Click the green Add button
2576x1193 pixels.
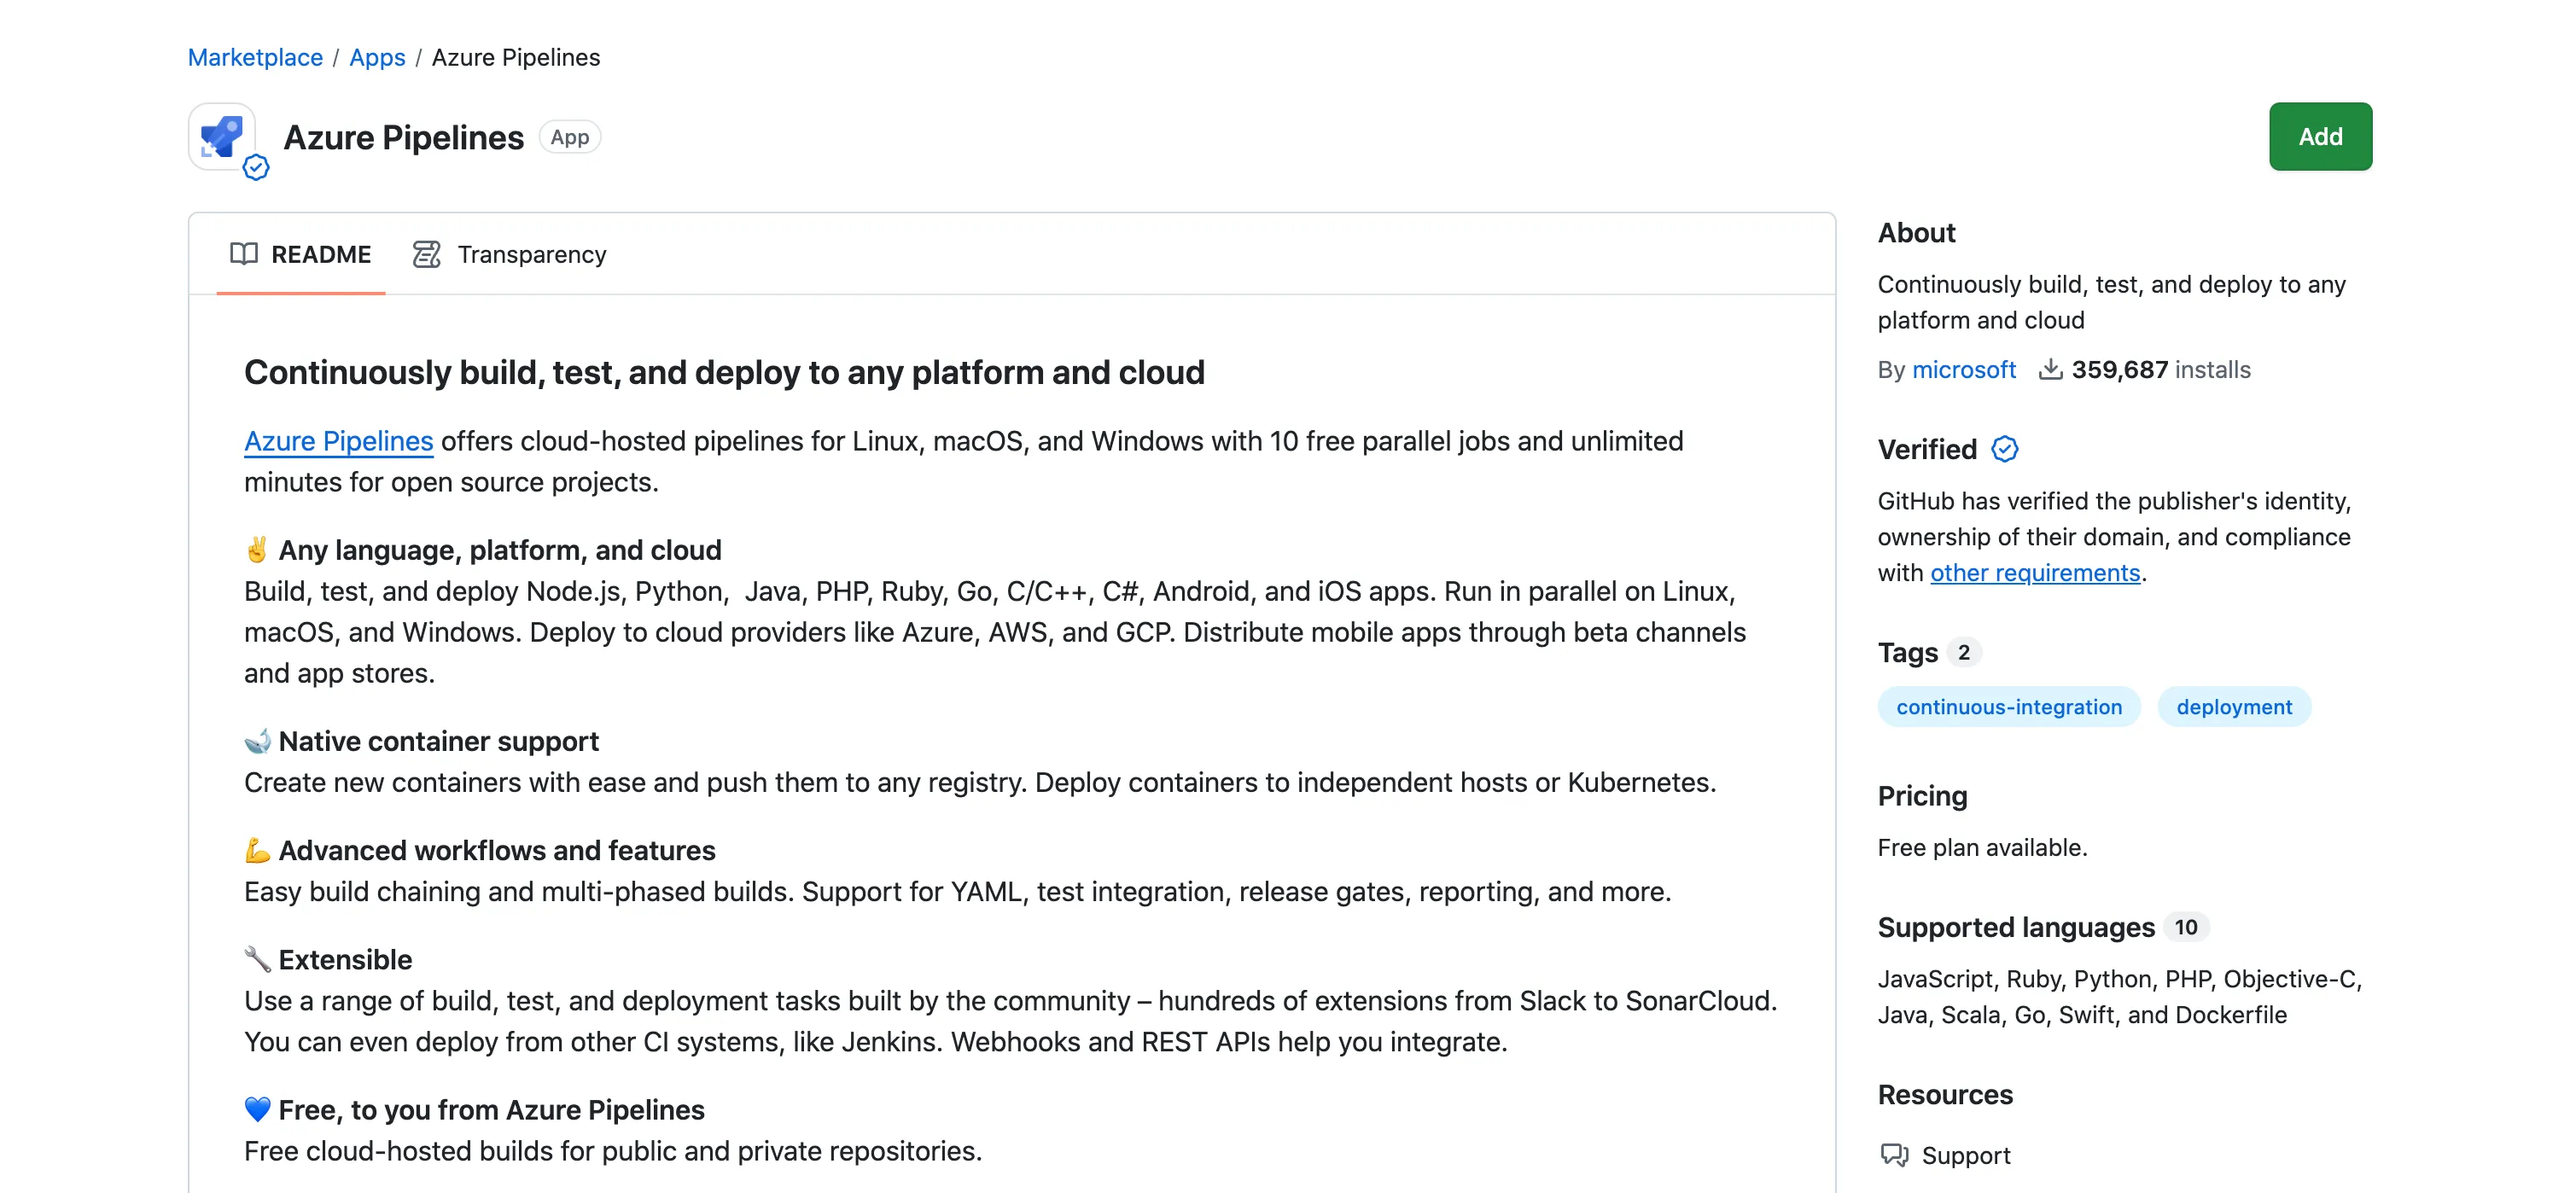(x=2320, y=136)
